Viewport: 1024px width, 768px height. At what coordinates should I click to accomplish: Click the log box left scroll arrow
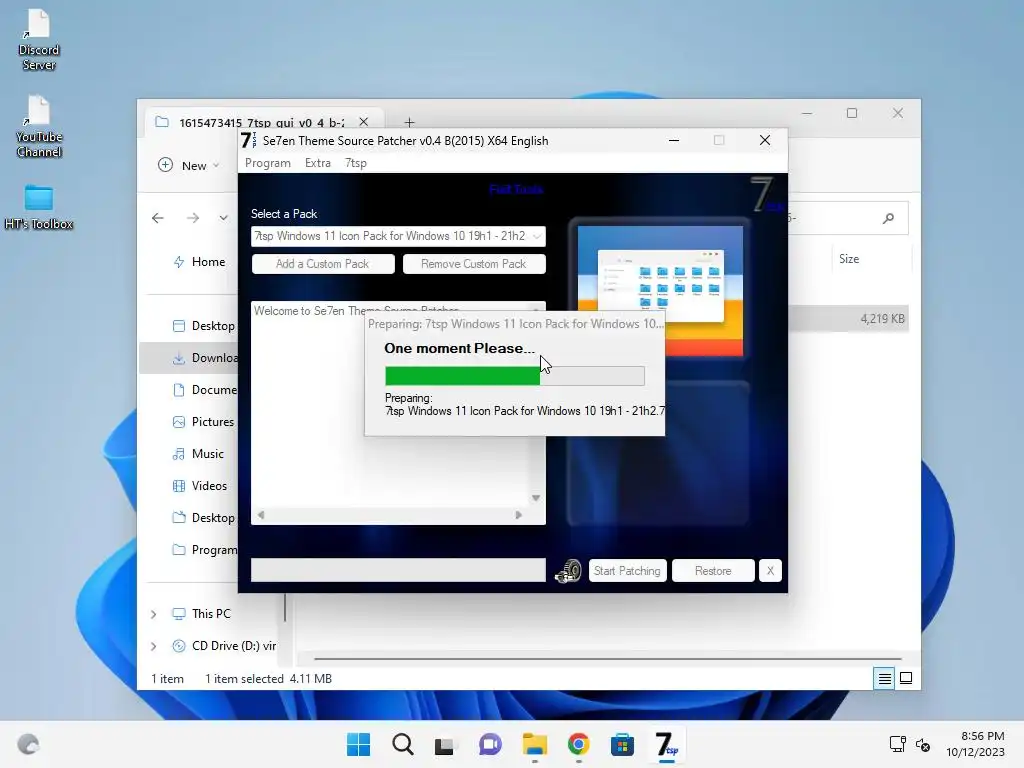click(261, 515)
